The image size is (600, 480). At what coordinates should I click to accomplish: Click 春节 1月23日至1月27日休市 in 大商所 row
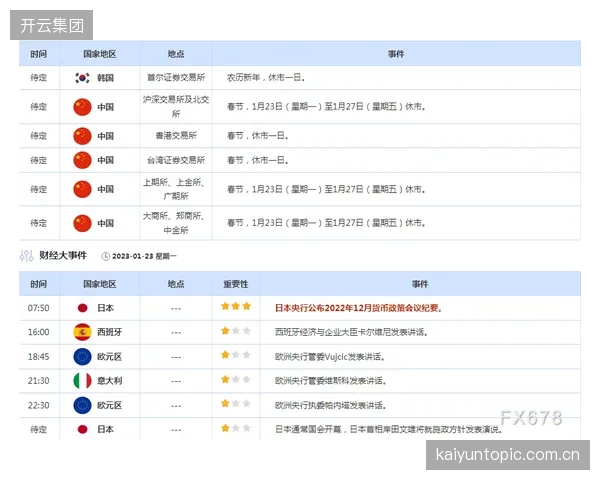click(x=326, y=223)
